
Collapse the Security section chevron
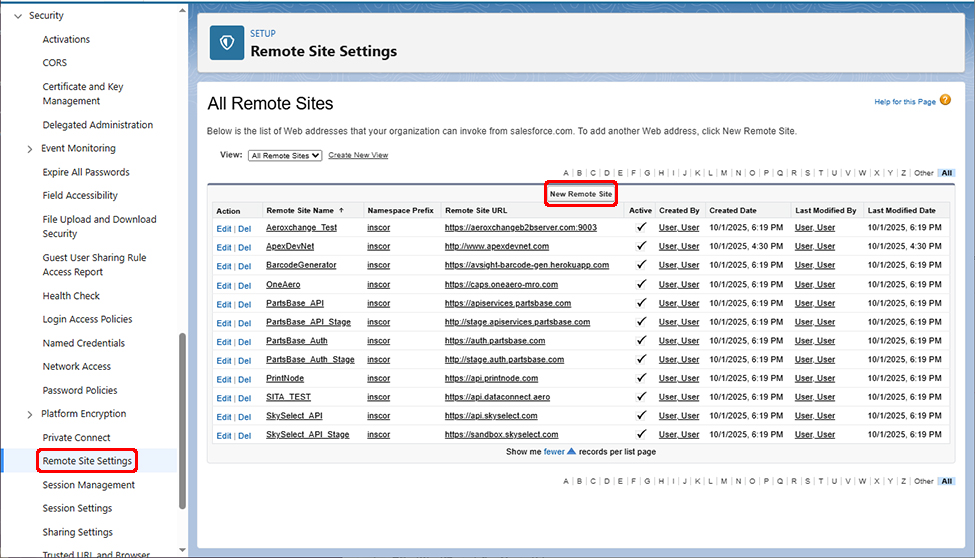18,16
